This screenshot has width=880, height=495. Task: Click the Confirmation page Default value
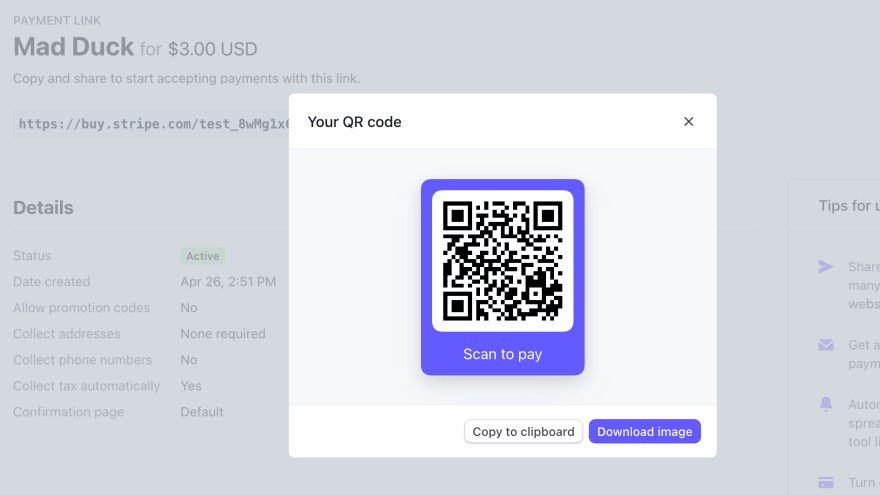coord(201,412)
